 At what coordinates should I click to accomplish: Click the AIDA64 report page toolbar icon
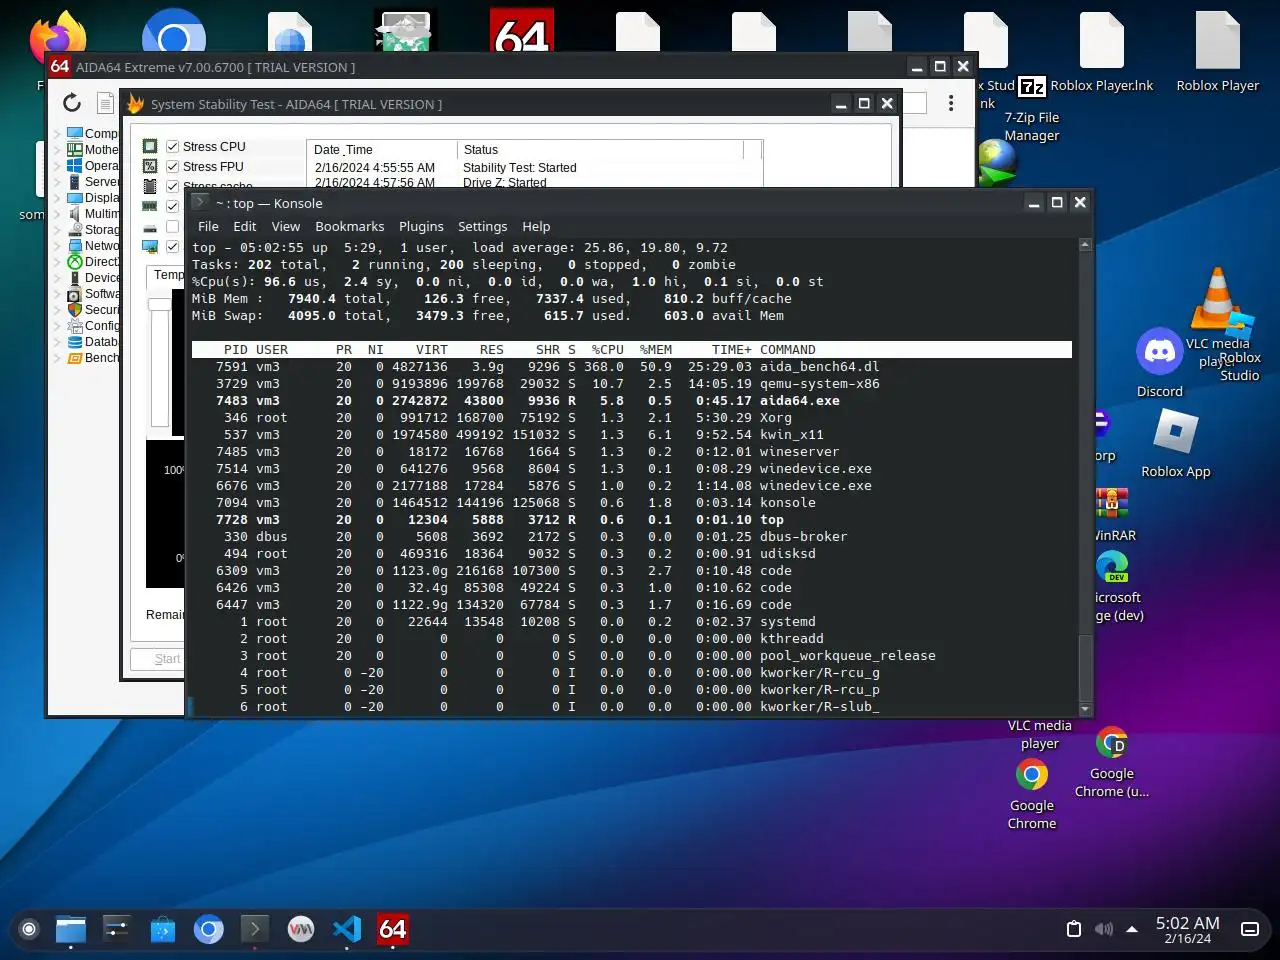pos(105,103)
